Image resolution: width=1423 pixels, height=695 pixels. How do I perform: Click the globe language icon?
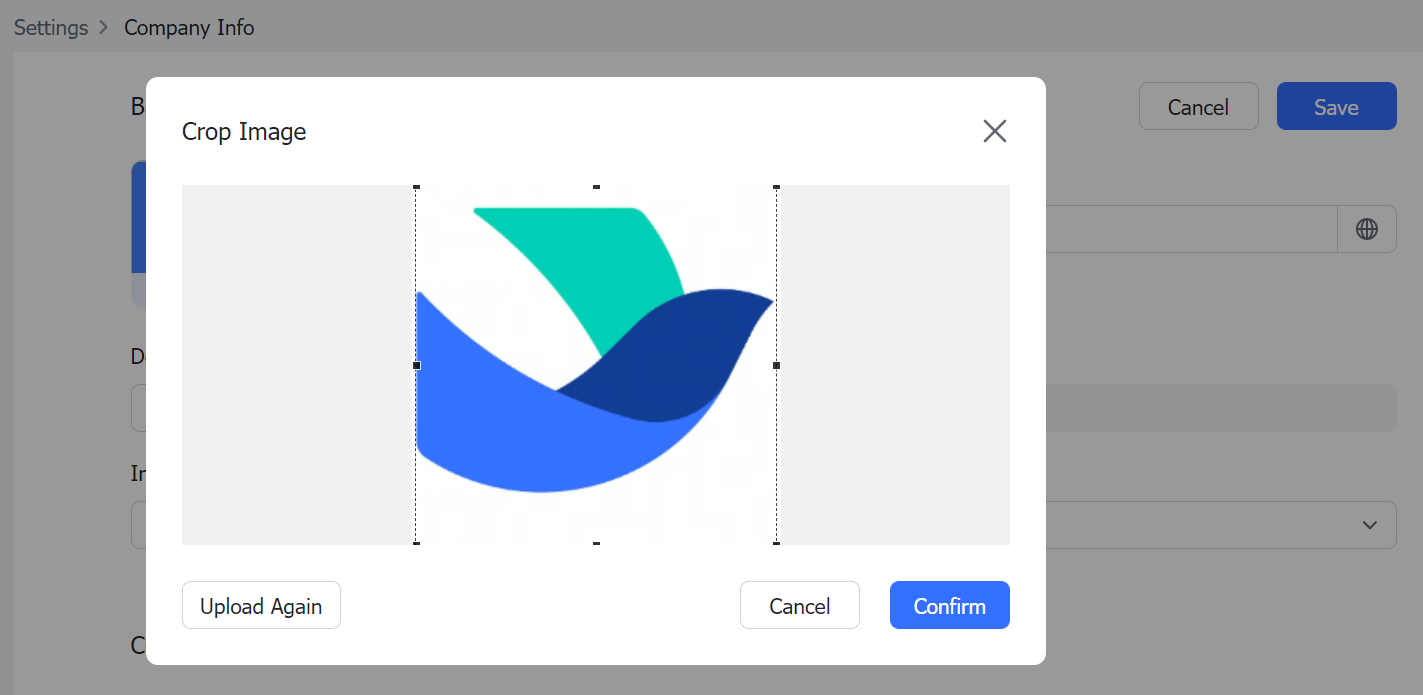coord(1366,229)
